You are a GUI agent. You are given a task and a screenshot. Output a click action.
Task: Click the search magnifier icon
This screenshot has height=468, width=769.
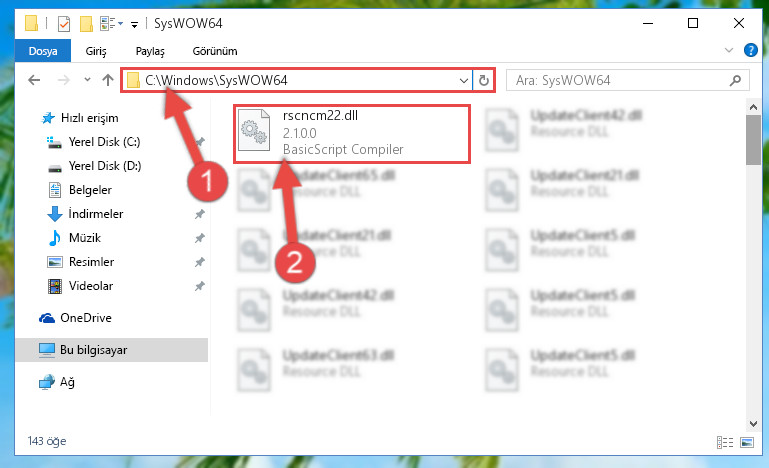(x=735, y=80)
